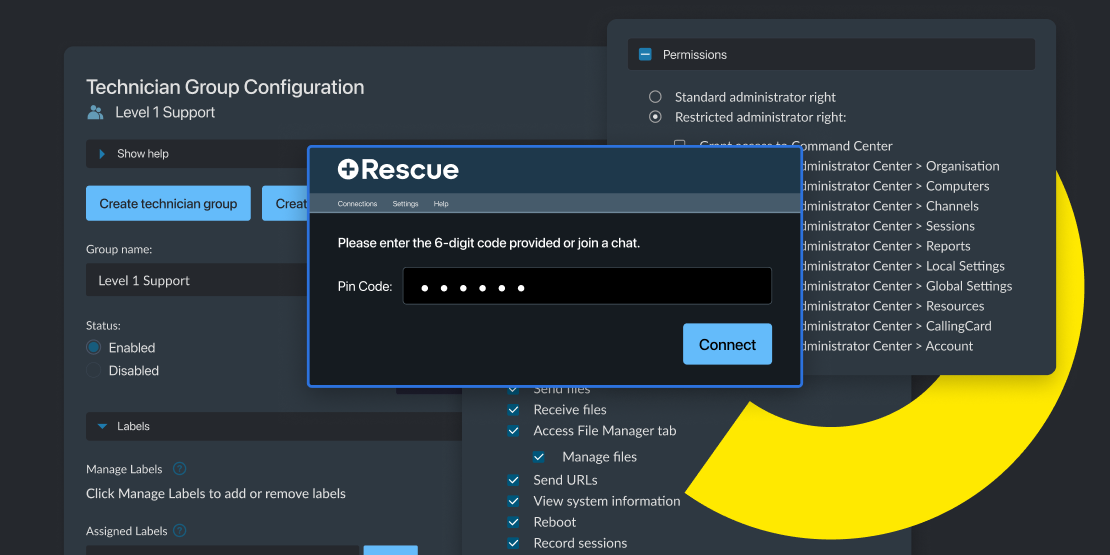Open the Settings menu in Rescue
Viewport: 1110px width, 555px height.
click(406, 204)
